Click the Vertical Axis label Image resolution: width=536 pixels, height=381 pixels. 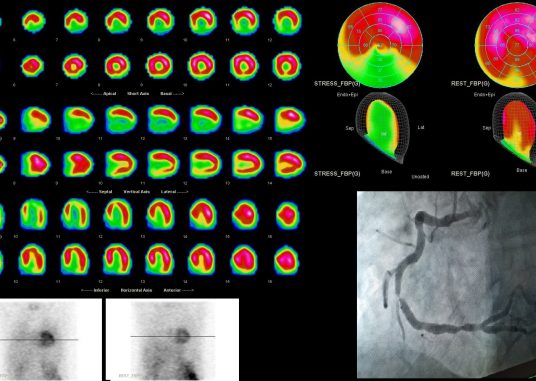(x=136, y=192)
